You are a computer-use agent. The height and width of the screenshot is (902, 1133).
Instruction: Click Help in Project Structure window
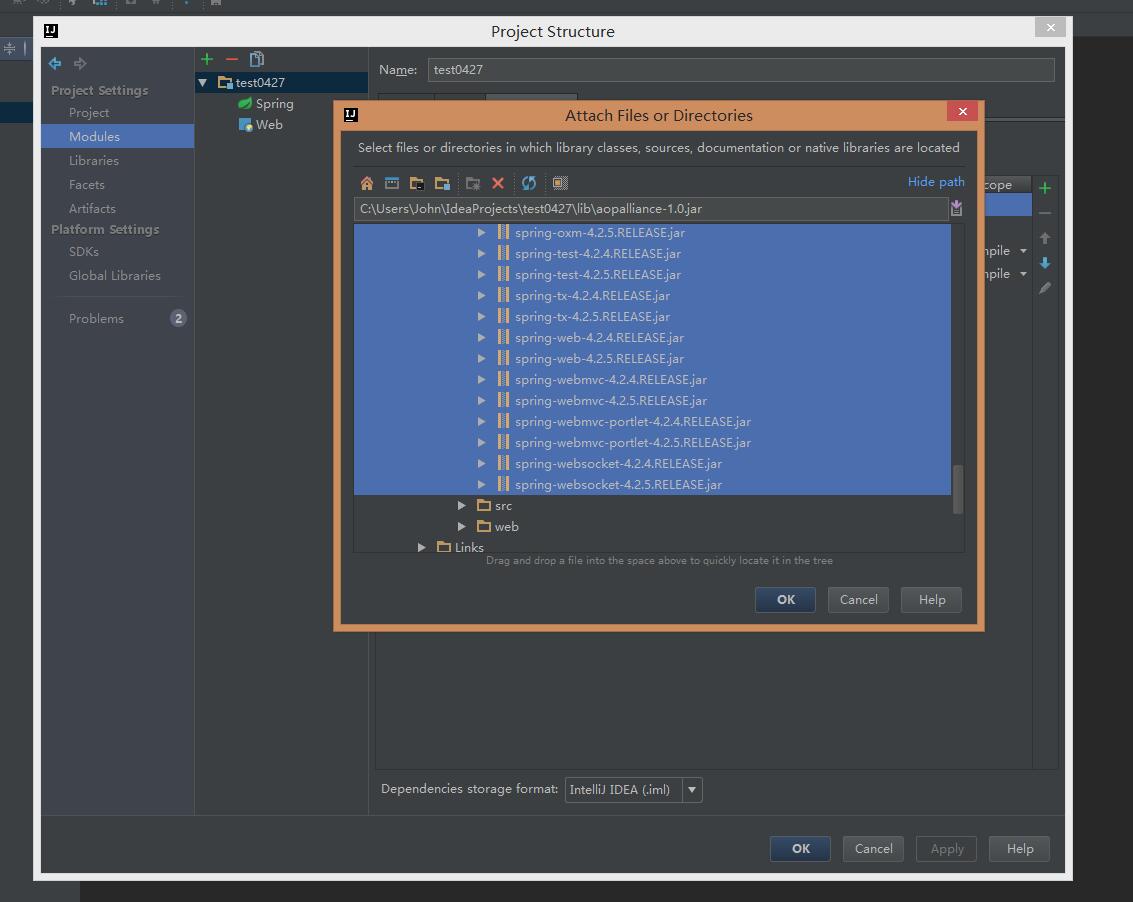pos(1020,849)
